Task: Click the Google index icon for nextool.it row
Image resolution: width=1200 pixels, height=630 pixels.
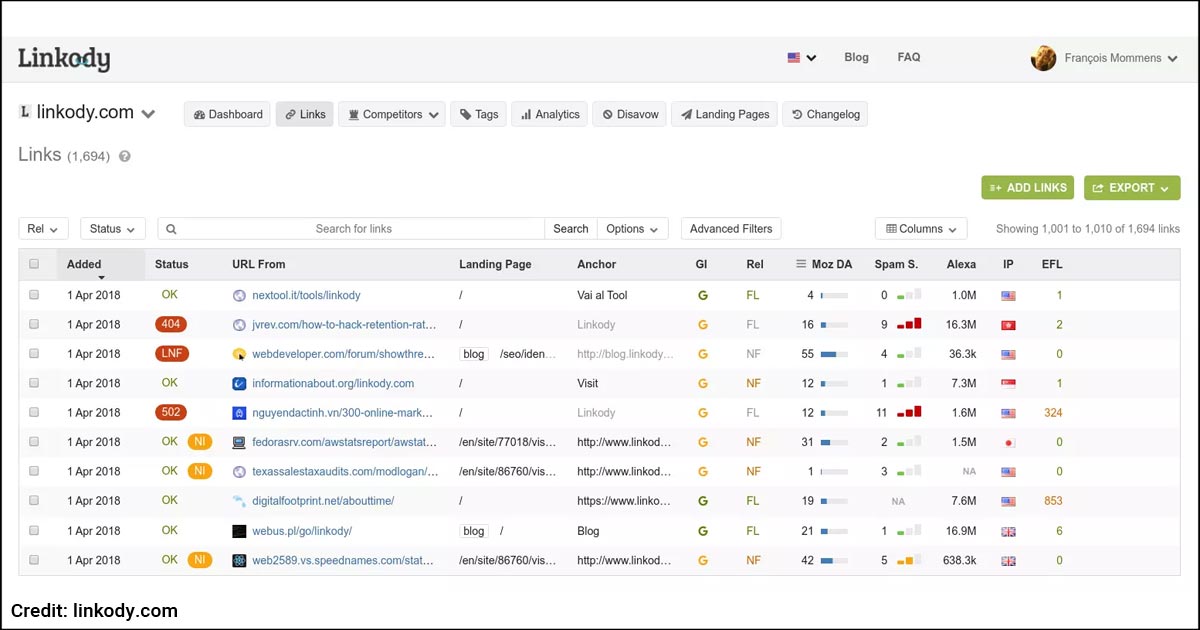Action: 702,296
